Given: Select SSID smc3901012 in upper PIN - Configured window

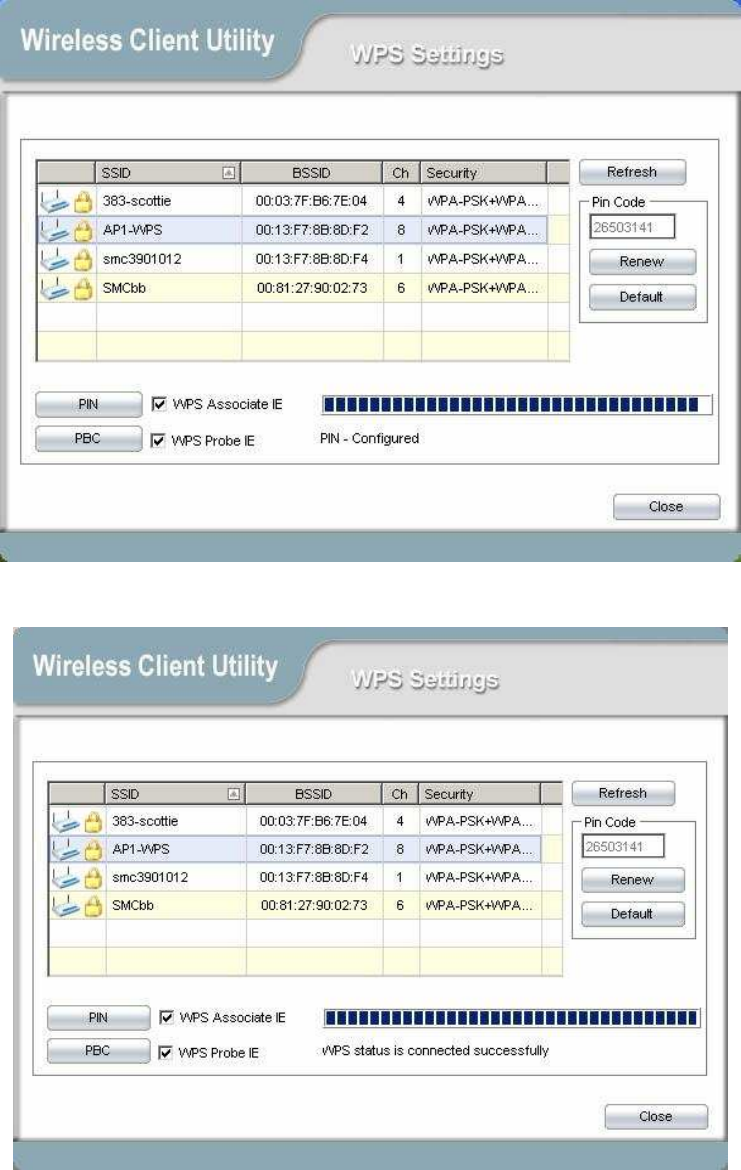Looking at the screenshot, I should point(142,259).
